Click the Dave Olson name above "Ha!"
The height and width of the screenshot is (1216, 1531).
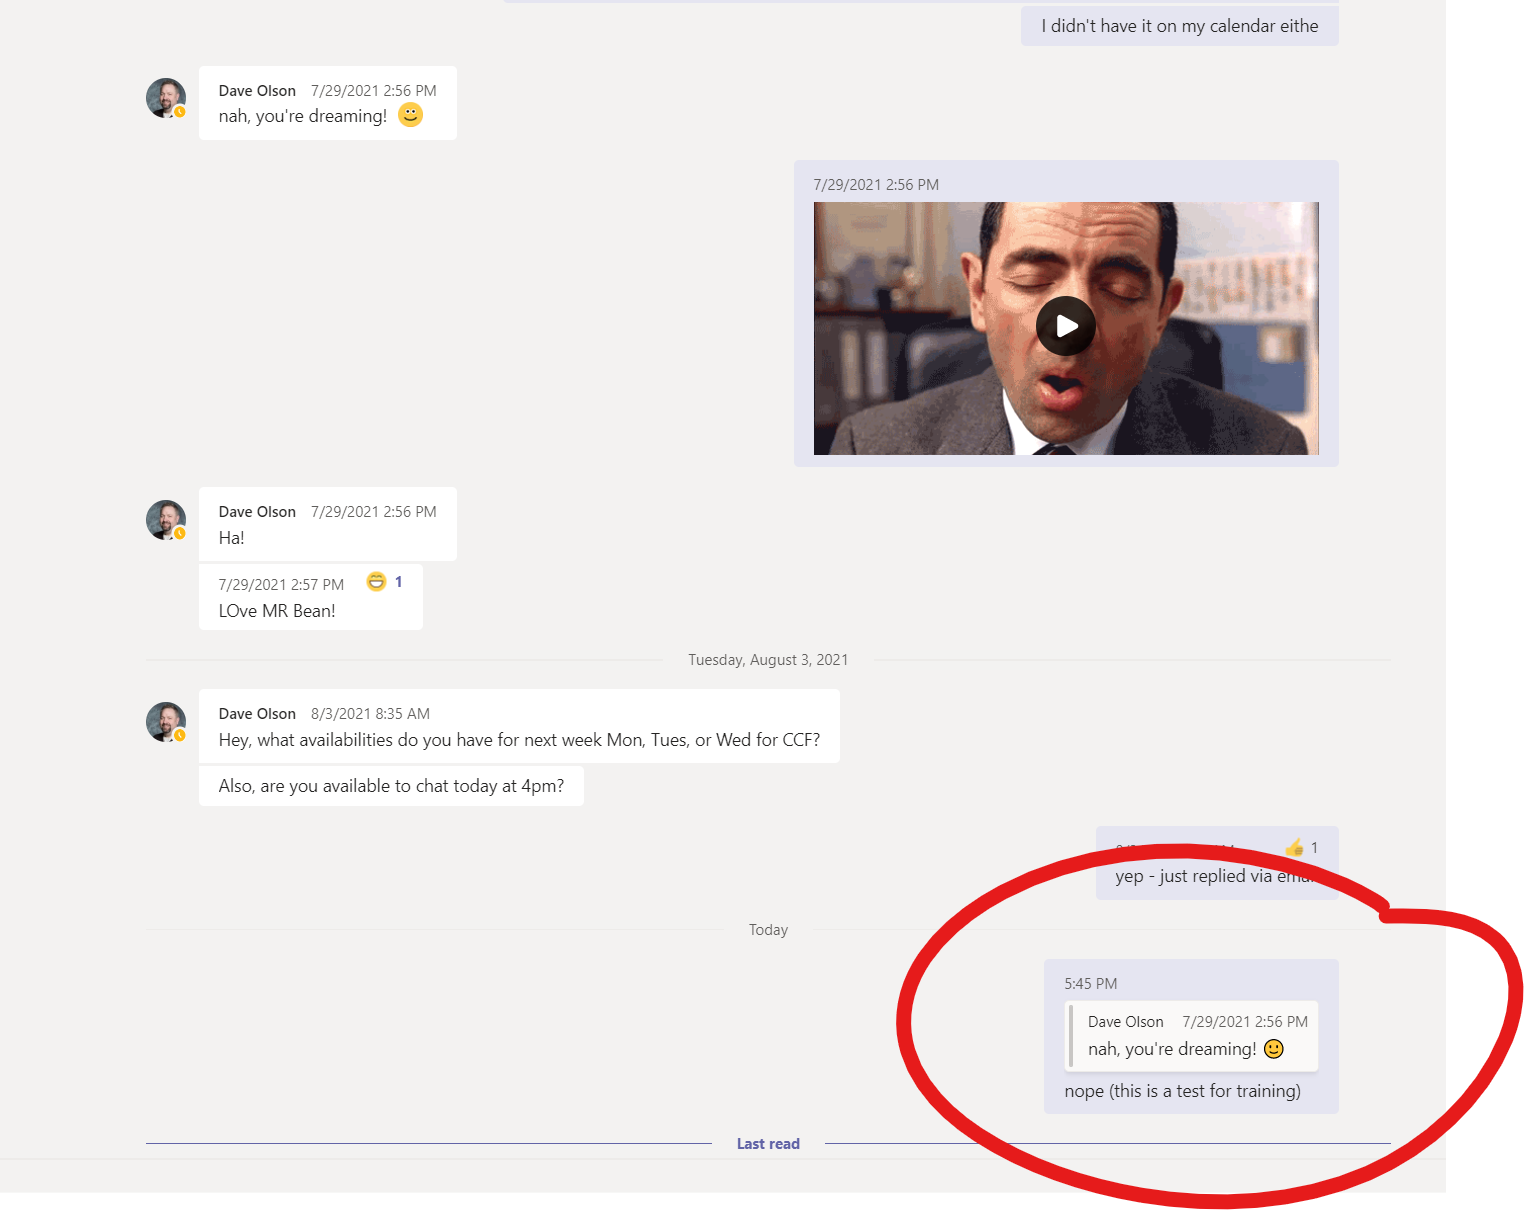point(257,512)
